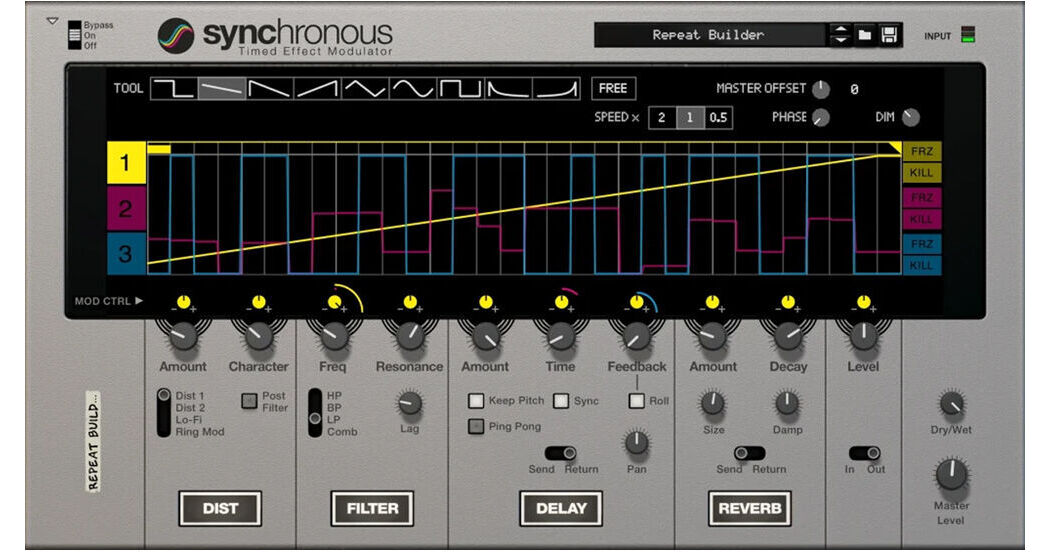
Task: Enable the Keep Pitch checkbox
Action: [x=476, y=401]
